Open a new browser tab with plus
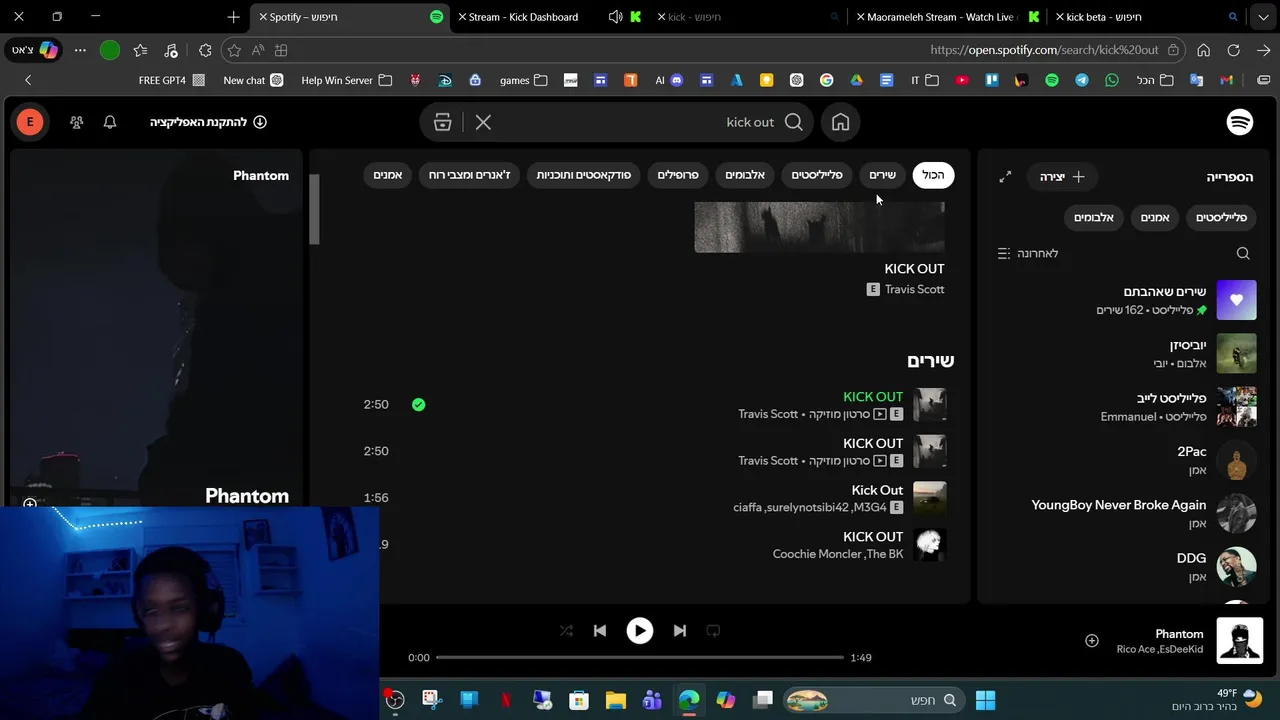The height and width of the screenshot is (720, 1280). pos(233,17)
